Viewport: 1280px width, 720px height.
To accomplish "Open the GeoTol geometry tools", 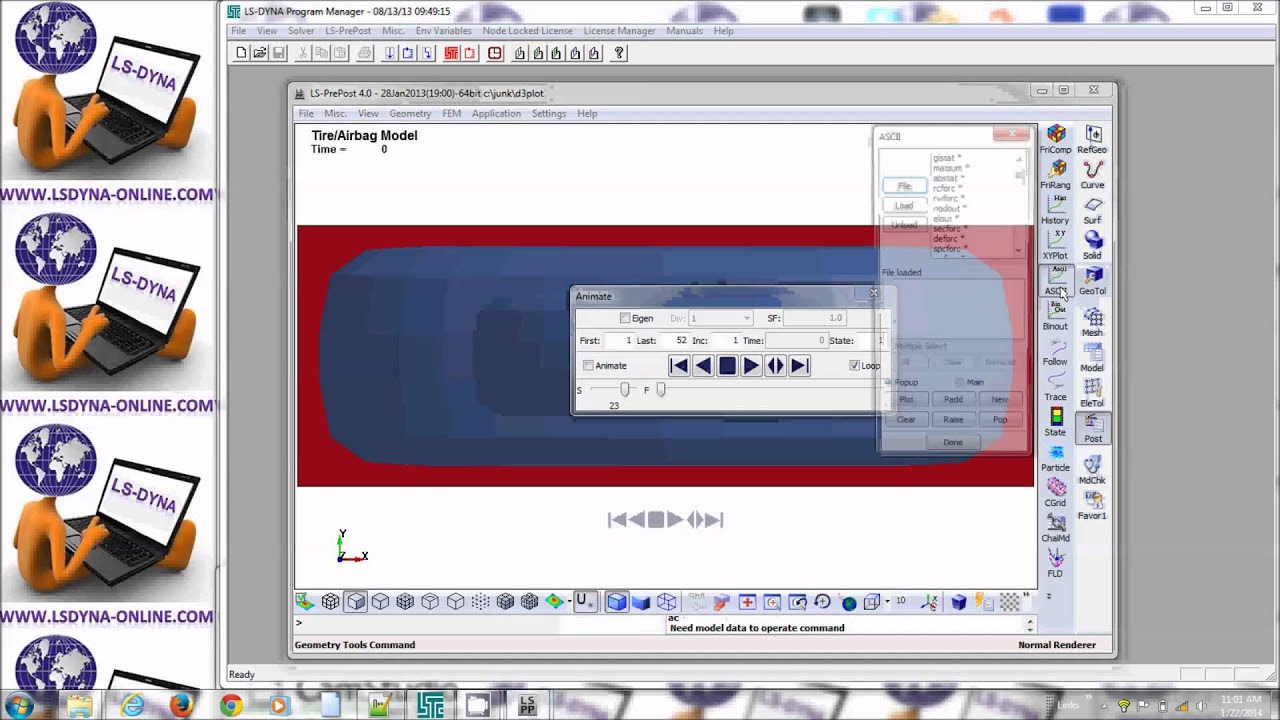I will click(1092, 281).
